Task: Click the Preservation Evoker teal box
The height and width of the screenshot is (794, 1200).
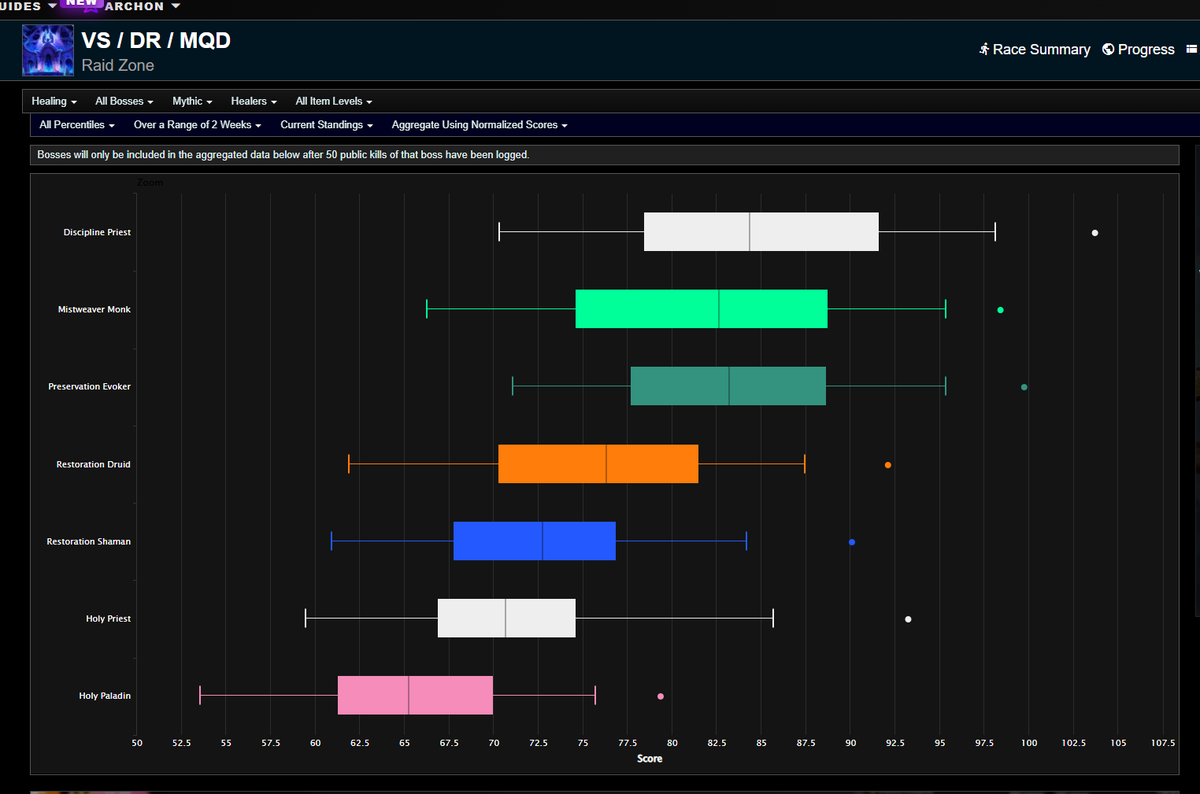Action: tap(728, 386)
